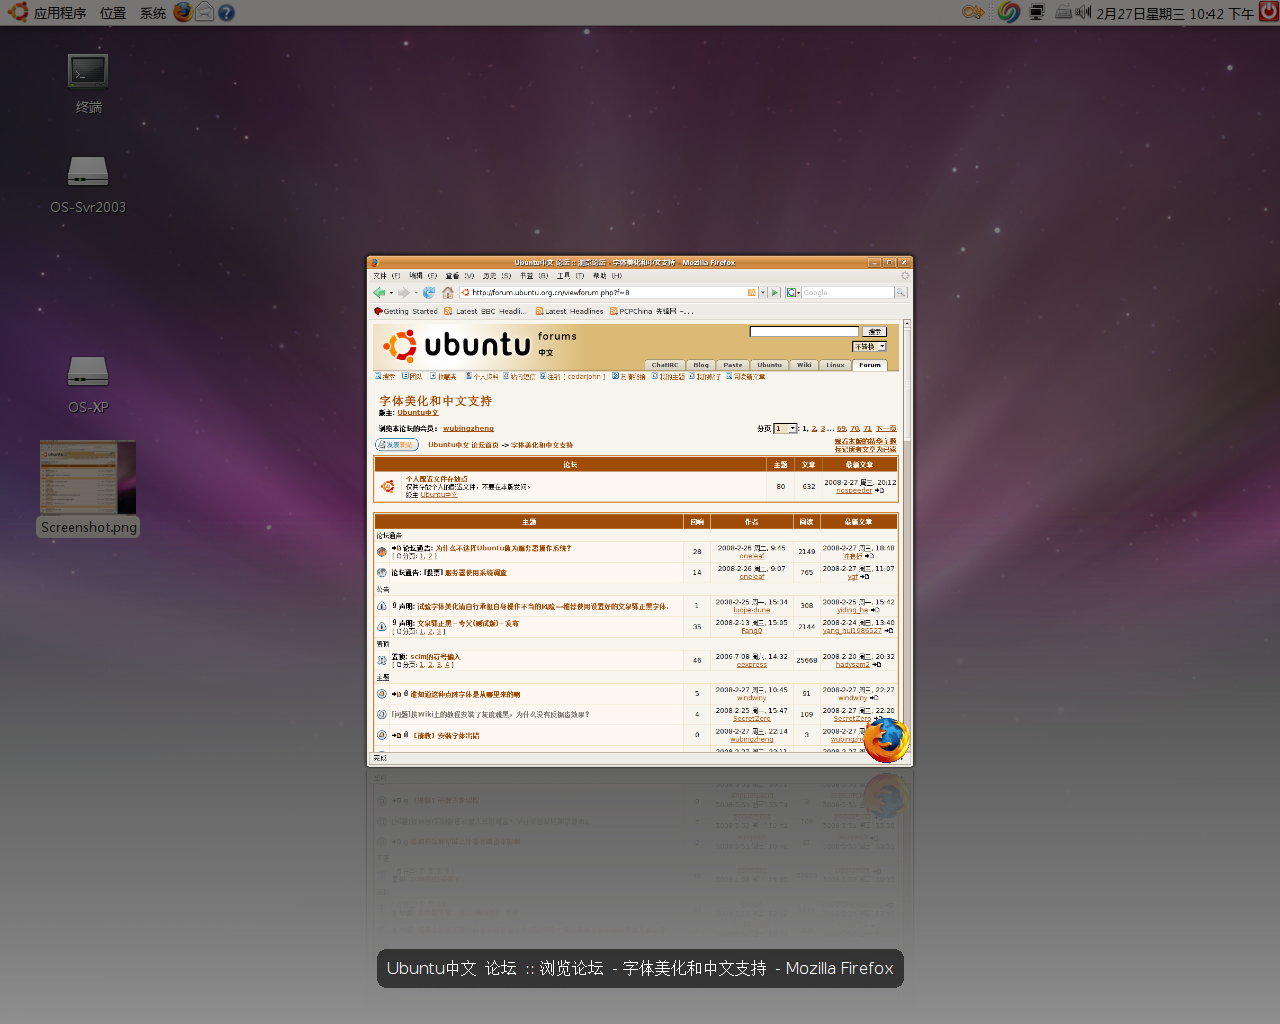Click the Firefox URL address field
The width and height of the screenshot is (1280, 1024).
tap(608, 293)
